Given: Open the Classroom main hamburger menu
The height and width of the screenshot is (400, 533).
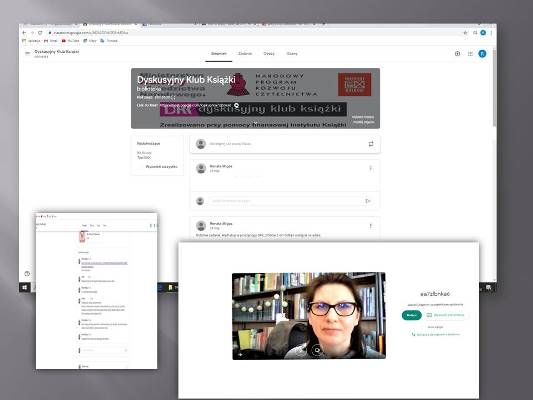Looking at the screenshot, I should (x=28, y=53).
